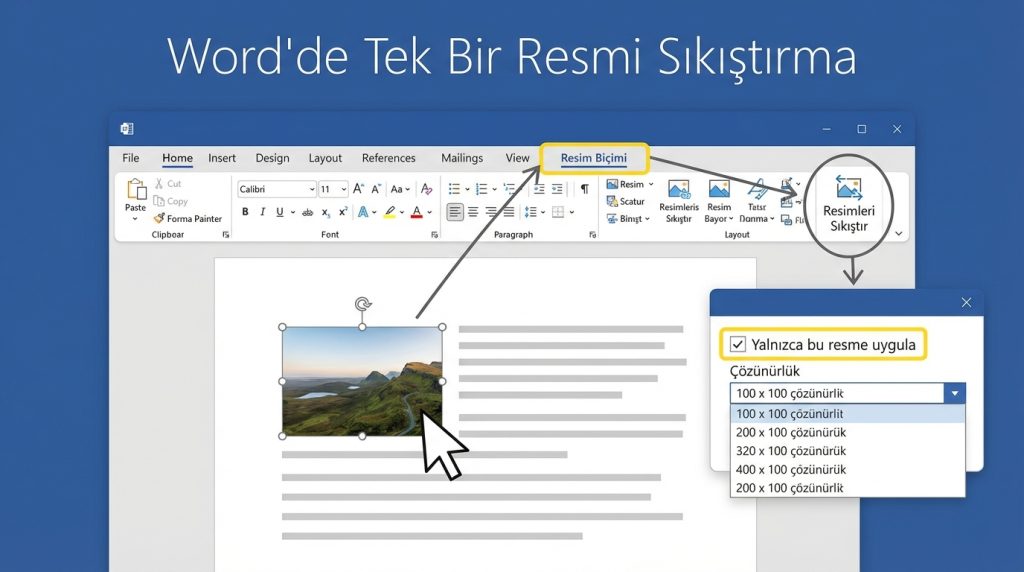Align text right
Viewport: 1024px width, 572px height.
(x=490, y=212)
